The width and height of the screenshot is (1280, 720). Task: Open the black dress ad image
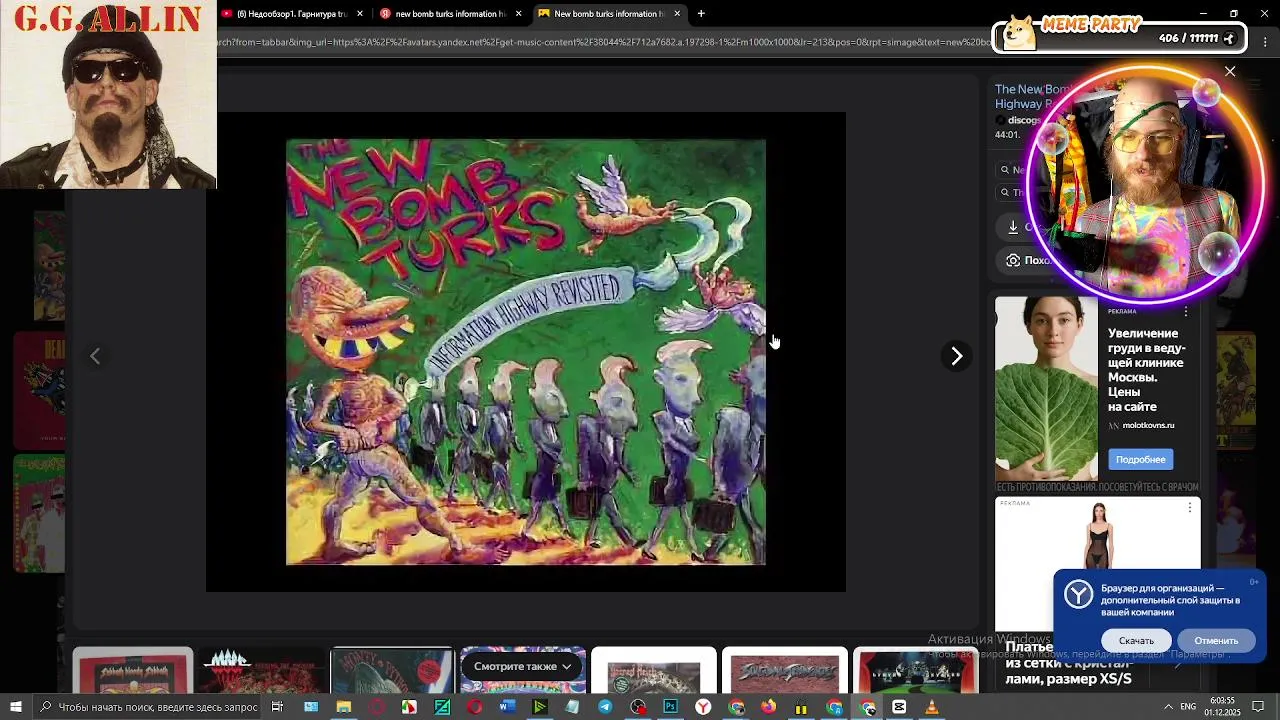(1098, 536)
